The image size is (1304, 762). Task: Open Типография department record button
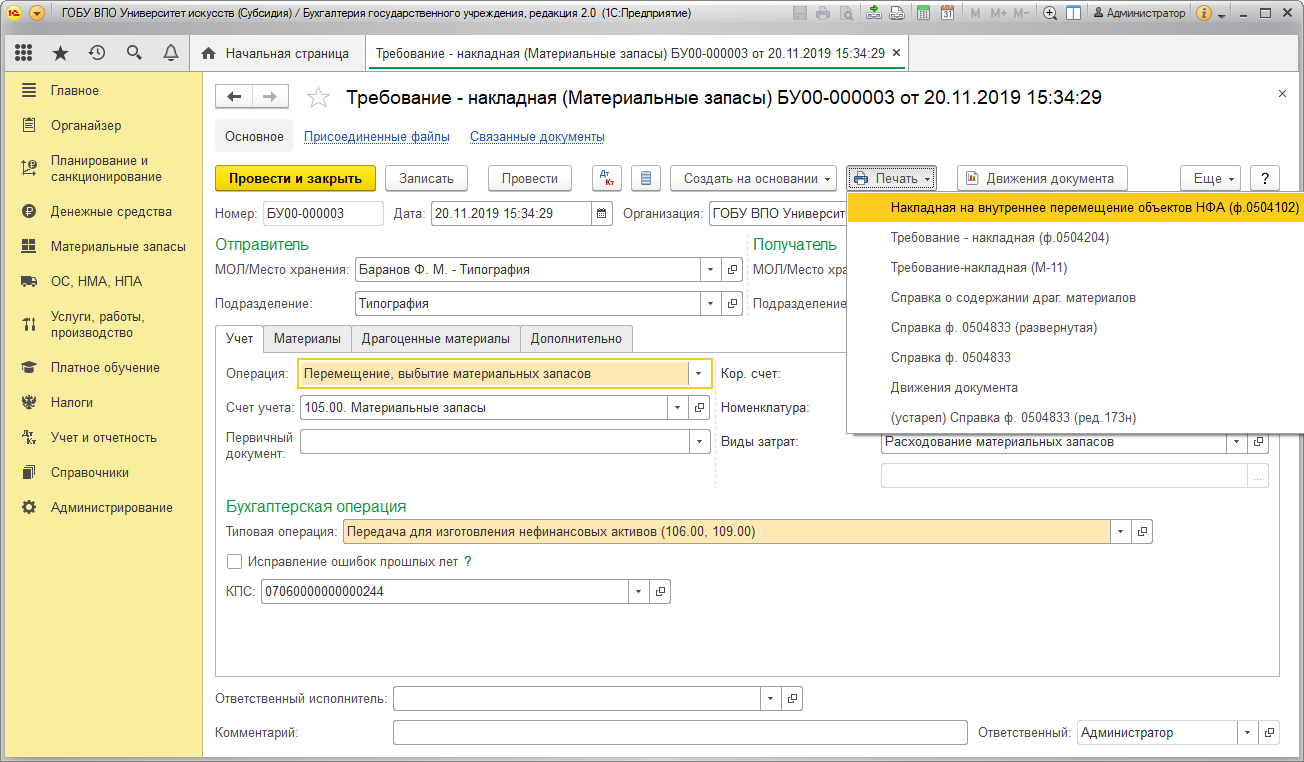(733, 303)
